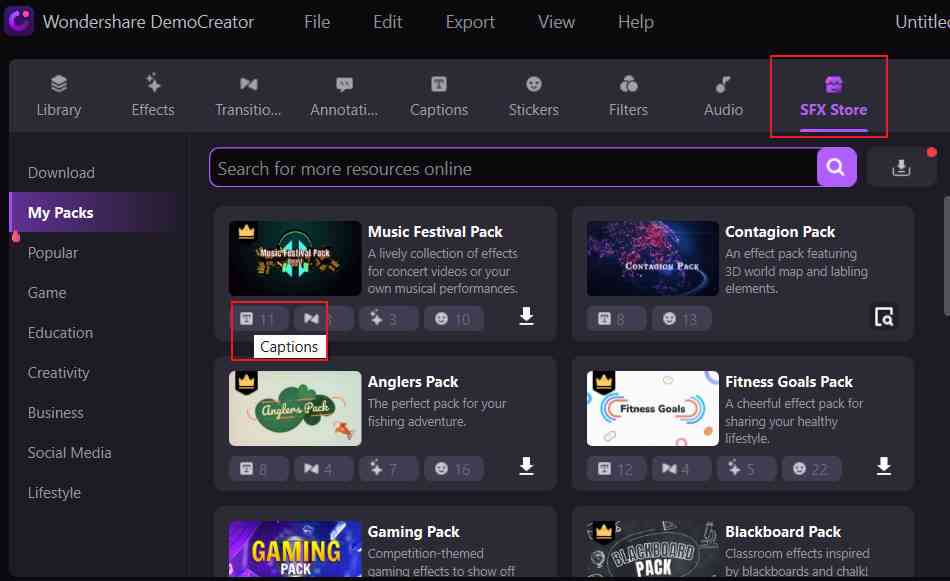Open the Anglers Pack thumbnail
Viewport: 950px width, 581px height.
295,408
